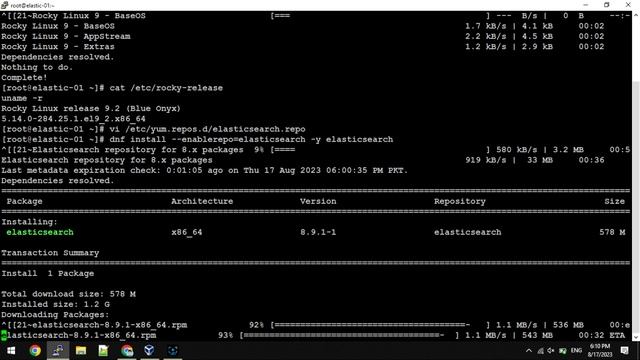Click the 'Downloading Packages:' line
This screenshot has height=360, width=640.
[56, 315]
